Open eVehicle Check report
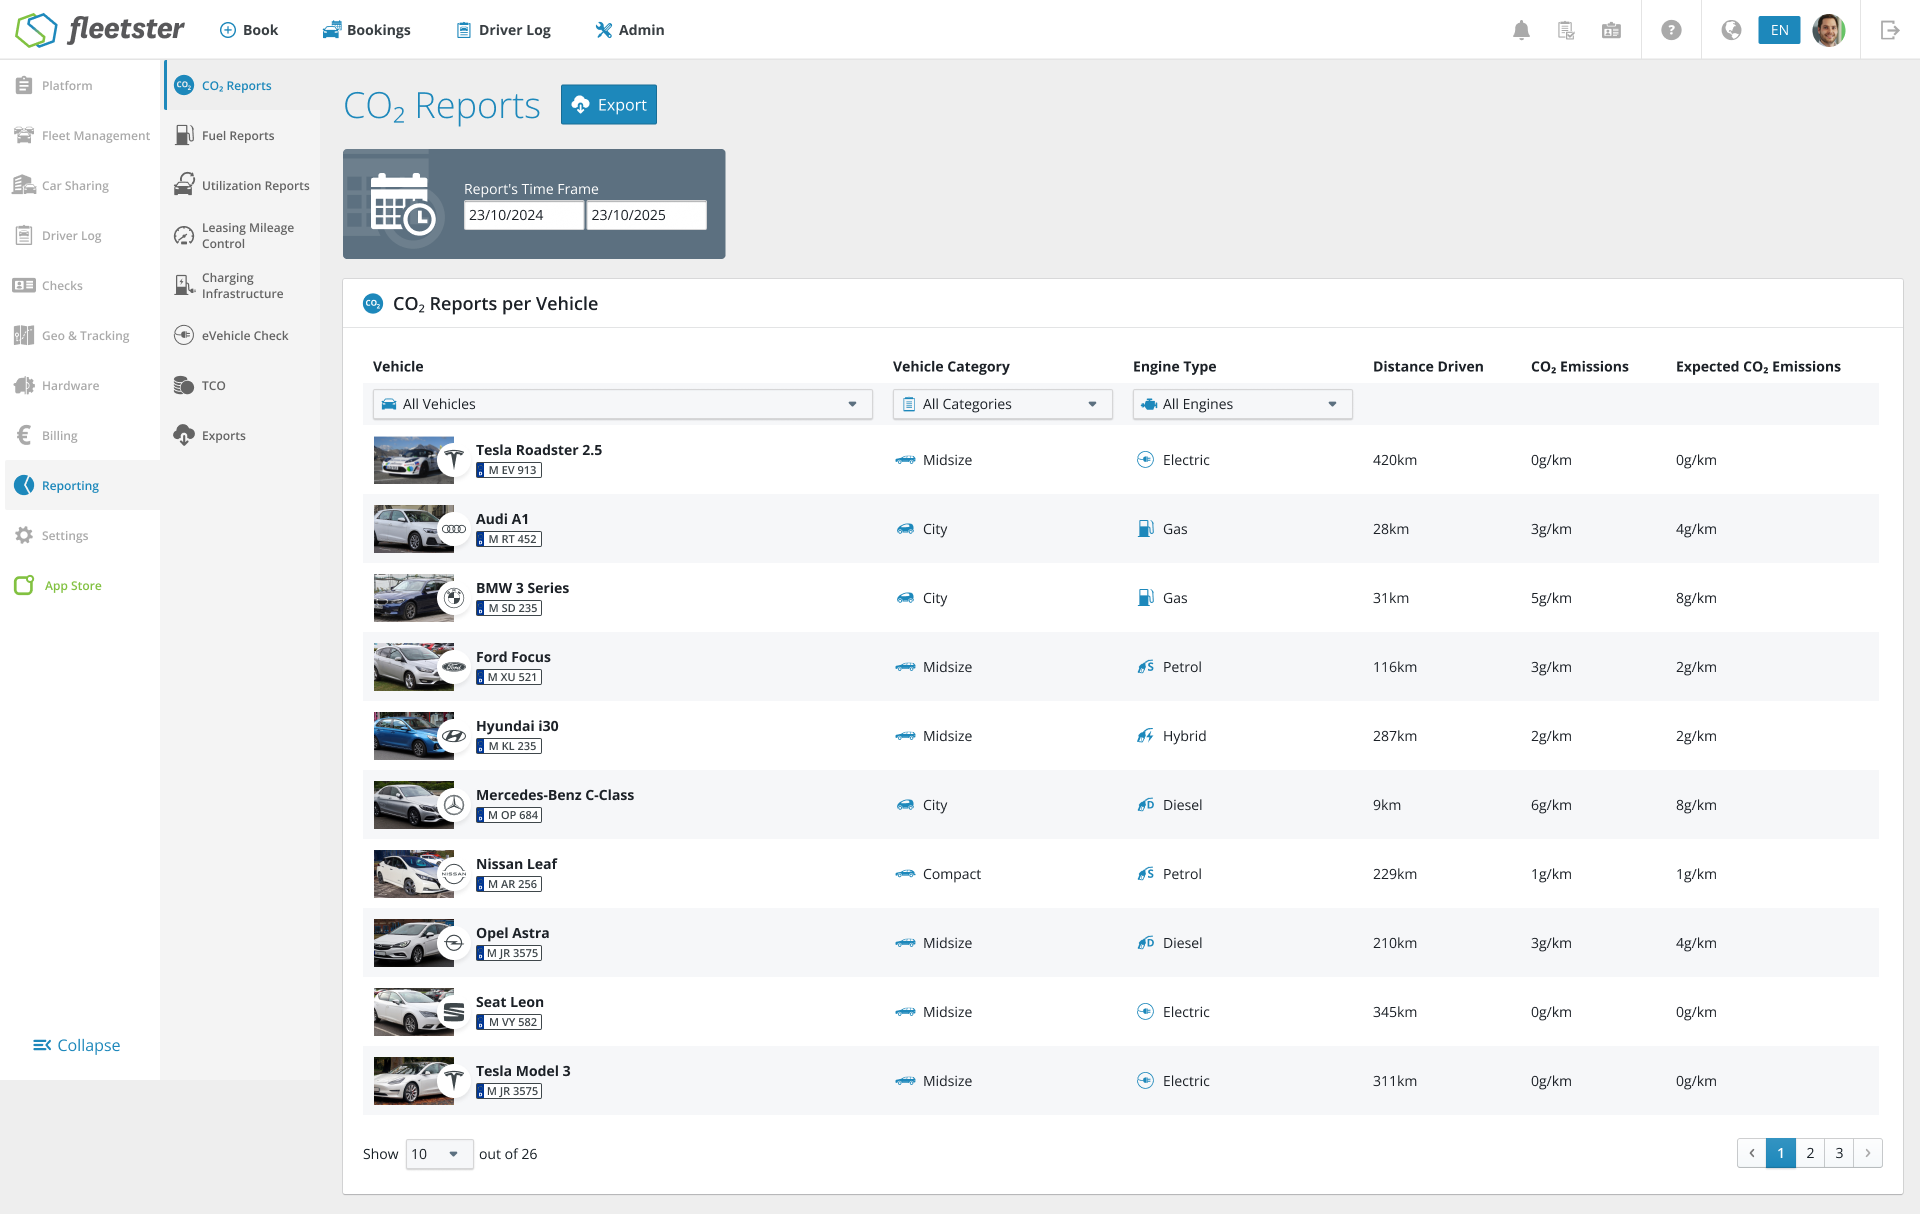This screenshot has width=1920, height=1214. point(243,336)
